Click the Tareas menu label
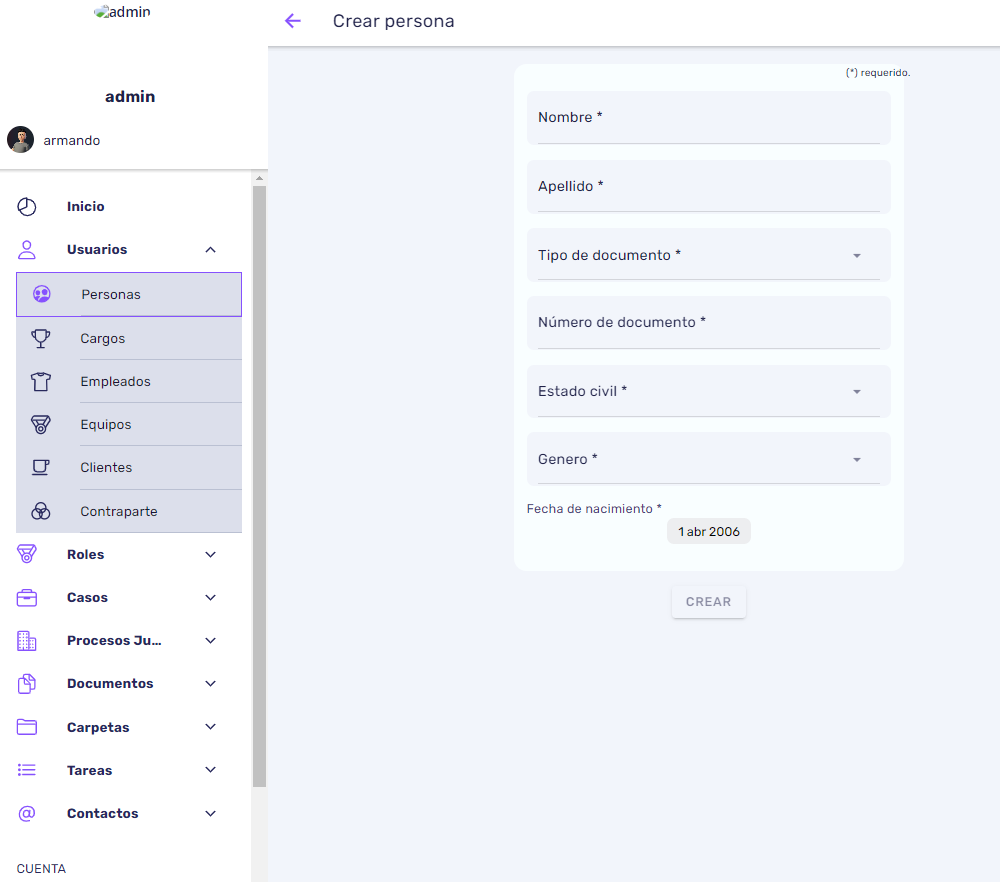1000x882 pixels. pyautogui.click(x=89, y=770)
